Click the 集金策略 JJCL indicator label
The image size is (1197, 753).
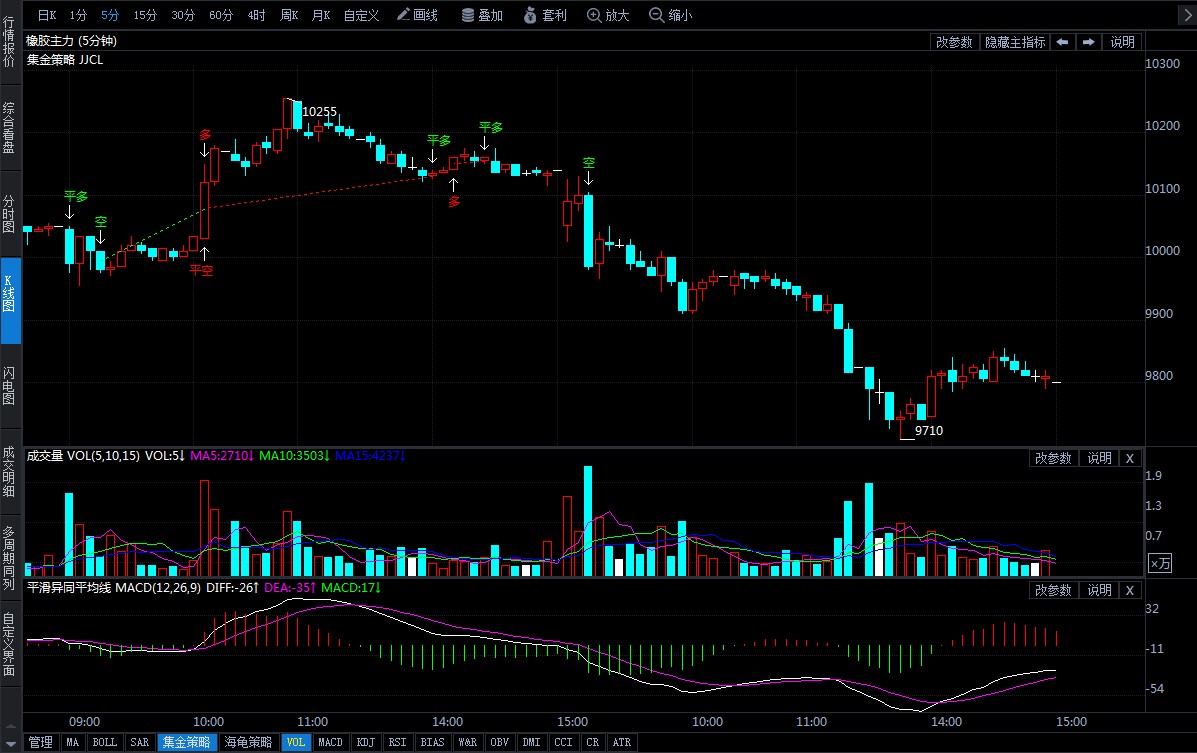[65, 60]
